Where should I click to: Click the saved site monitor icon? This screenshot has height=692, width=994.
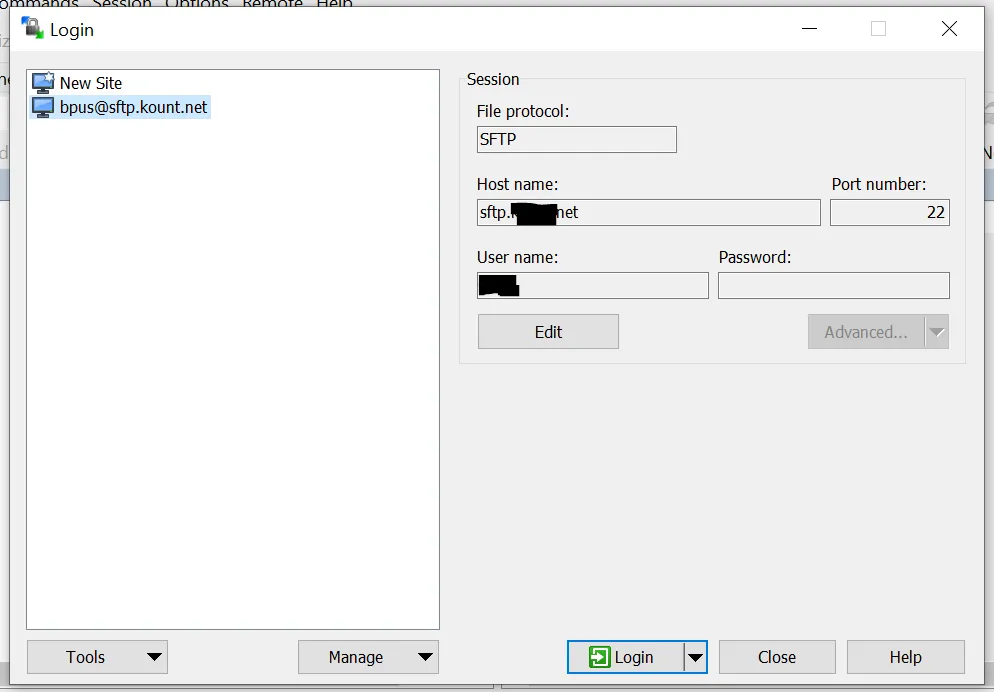(x=43, y=107)
